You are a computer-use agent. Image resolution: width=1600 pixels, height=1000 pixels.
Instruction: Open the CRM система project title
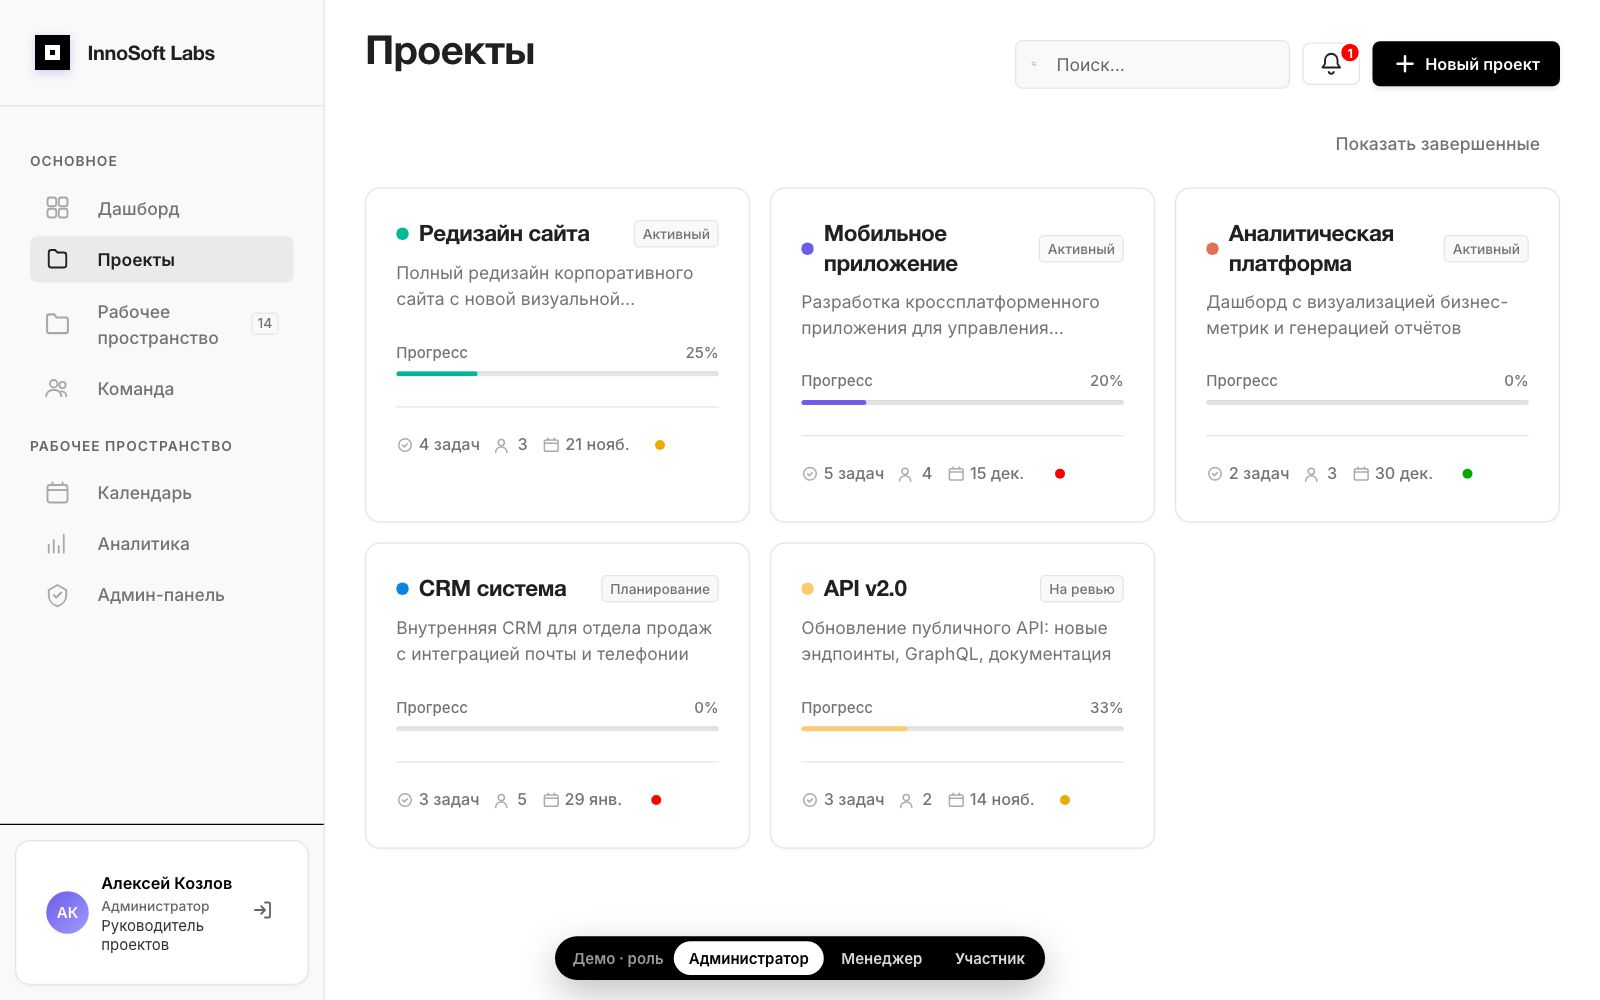coord(492,589)
